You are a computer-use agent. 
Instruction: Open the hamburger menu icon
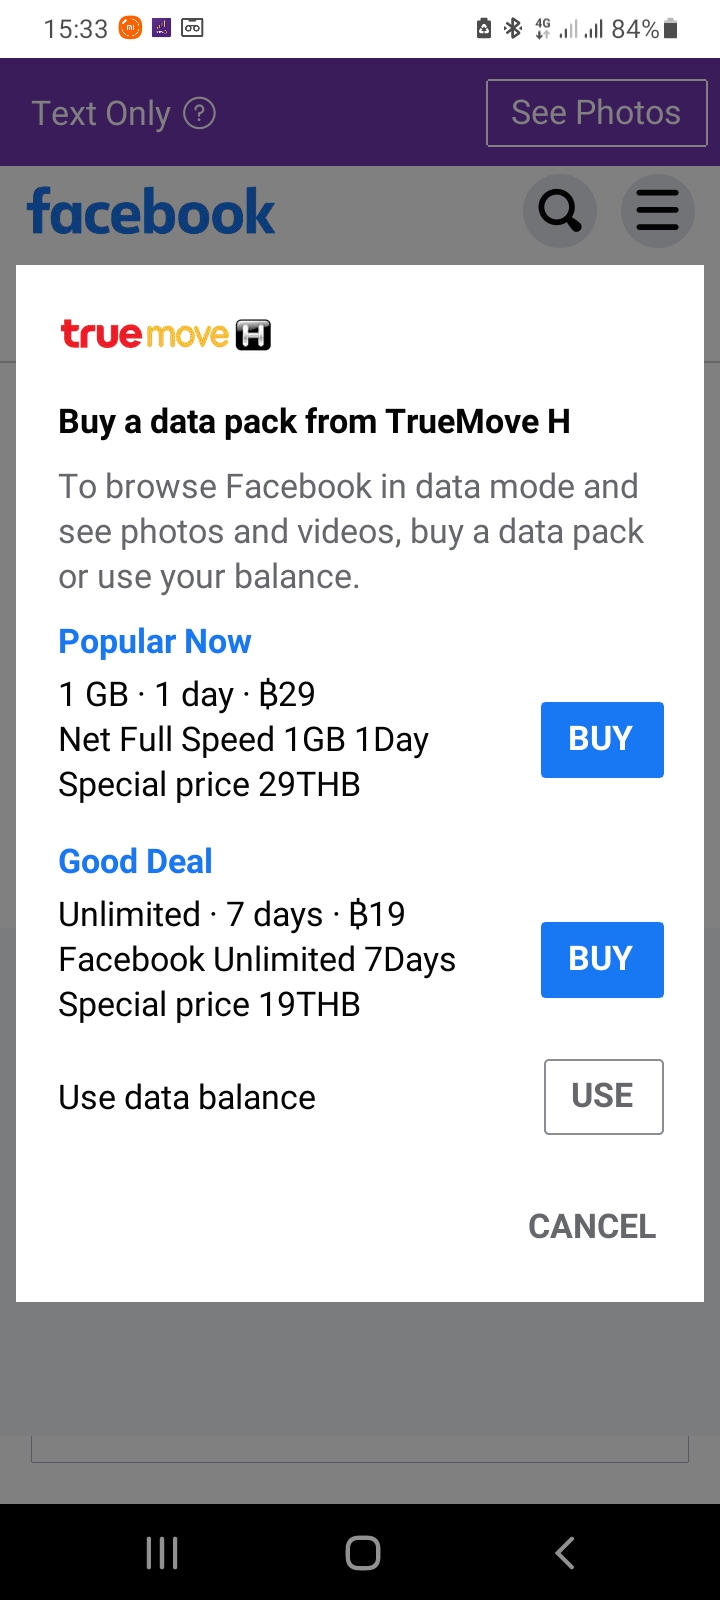pos(657,211)
